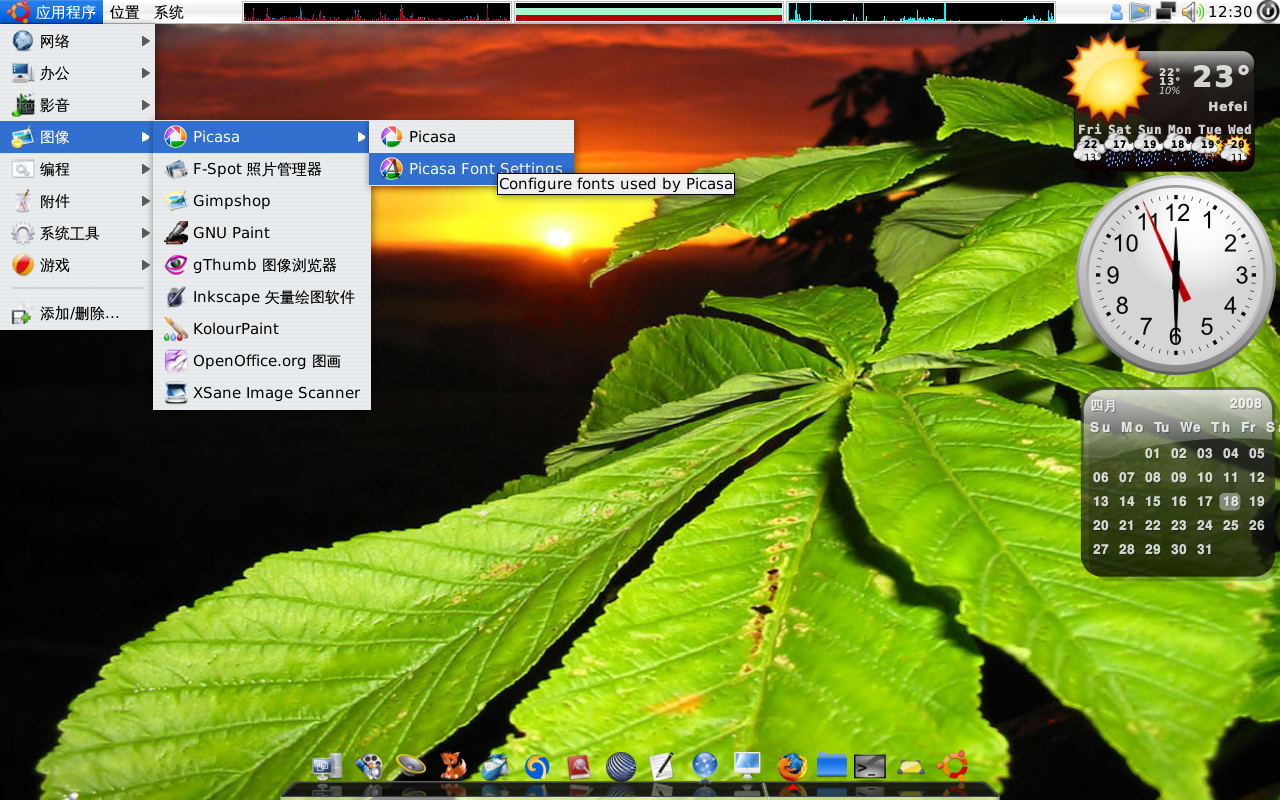Expand the 附件 category
1280x800 pixels.
click(x=77, y=201)
